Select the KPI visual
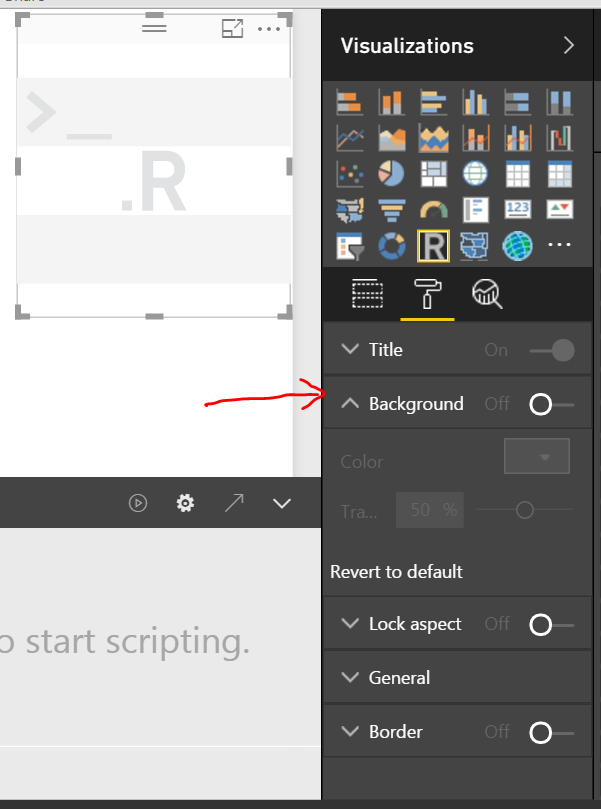The width and height of the screenshot is (601, 809). pos(560,210)
